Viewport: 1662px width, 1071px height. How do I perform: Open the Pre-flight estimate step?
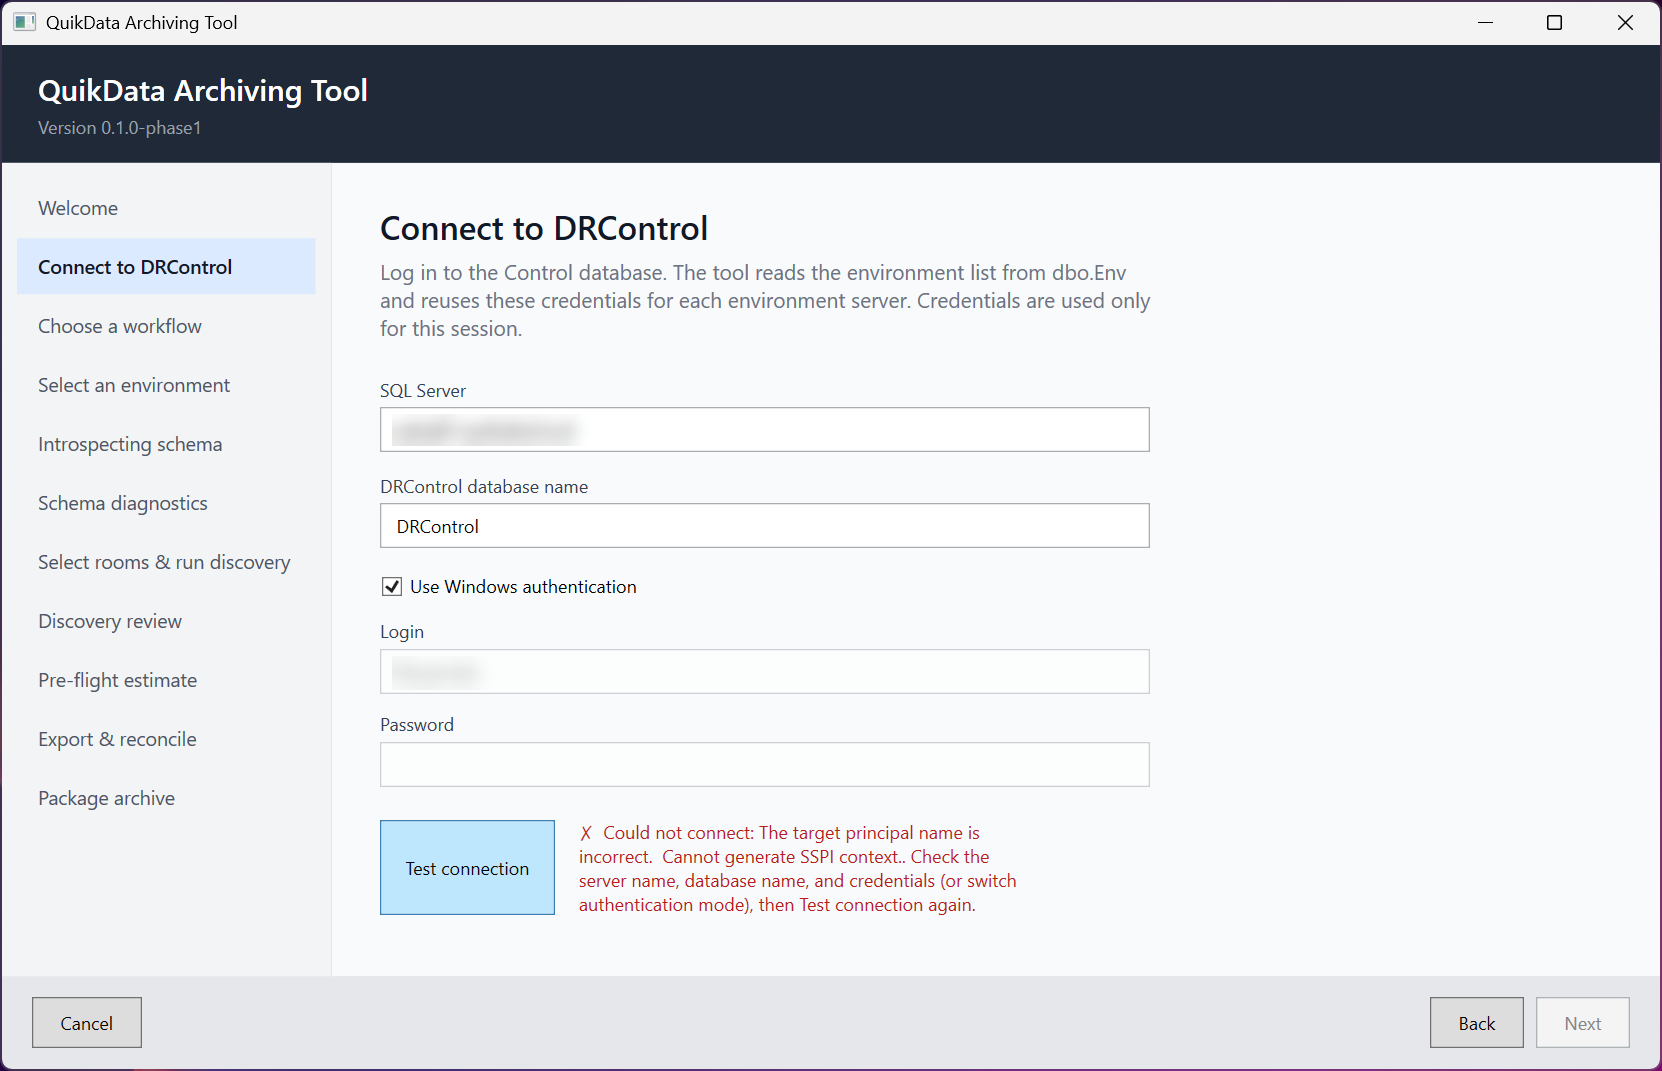166,680
